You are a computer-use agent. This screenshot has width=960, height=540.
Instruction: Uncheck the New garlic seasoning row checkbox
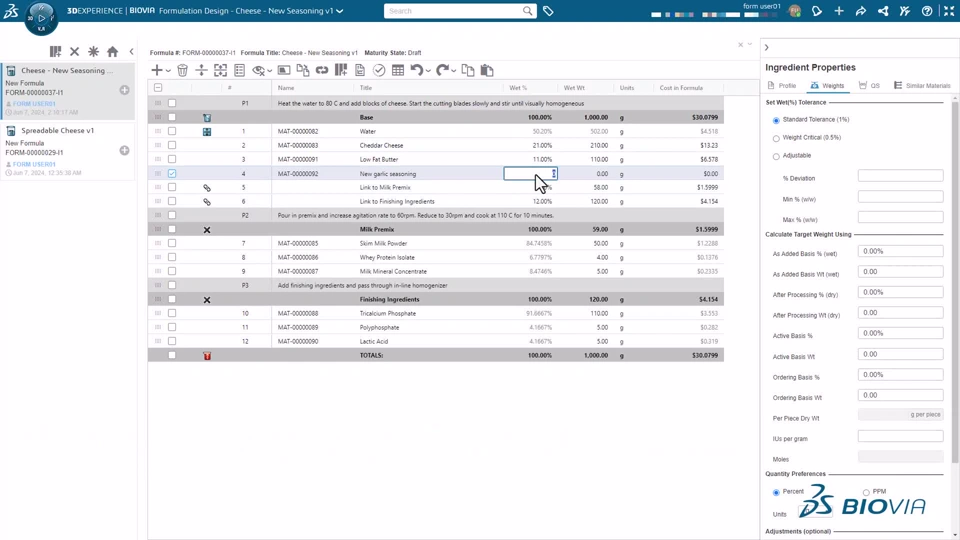(172, 174)
